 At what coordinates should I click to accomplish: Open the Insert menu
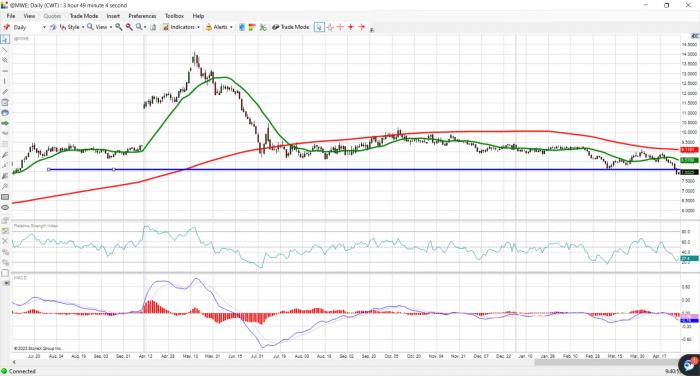tap(113, 16)
